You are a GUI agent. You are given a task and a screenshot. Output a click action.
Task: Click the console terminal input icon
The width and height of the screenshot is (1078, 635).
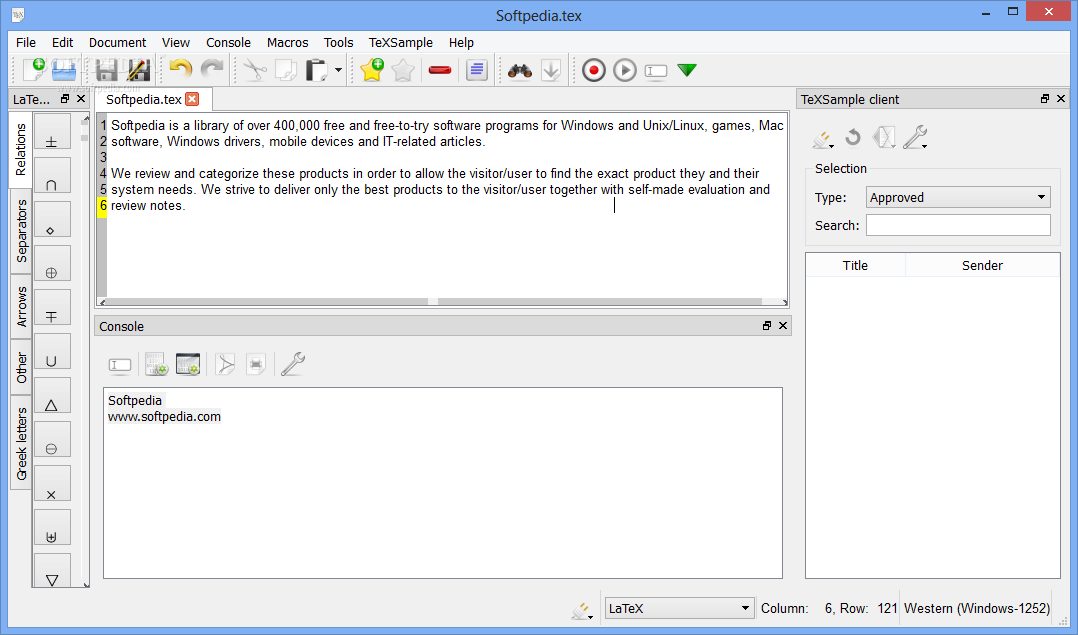[120, 365]
